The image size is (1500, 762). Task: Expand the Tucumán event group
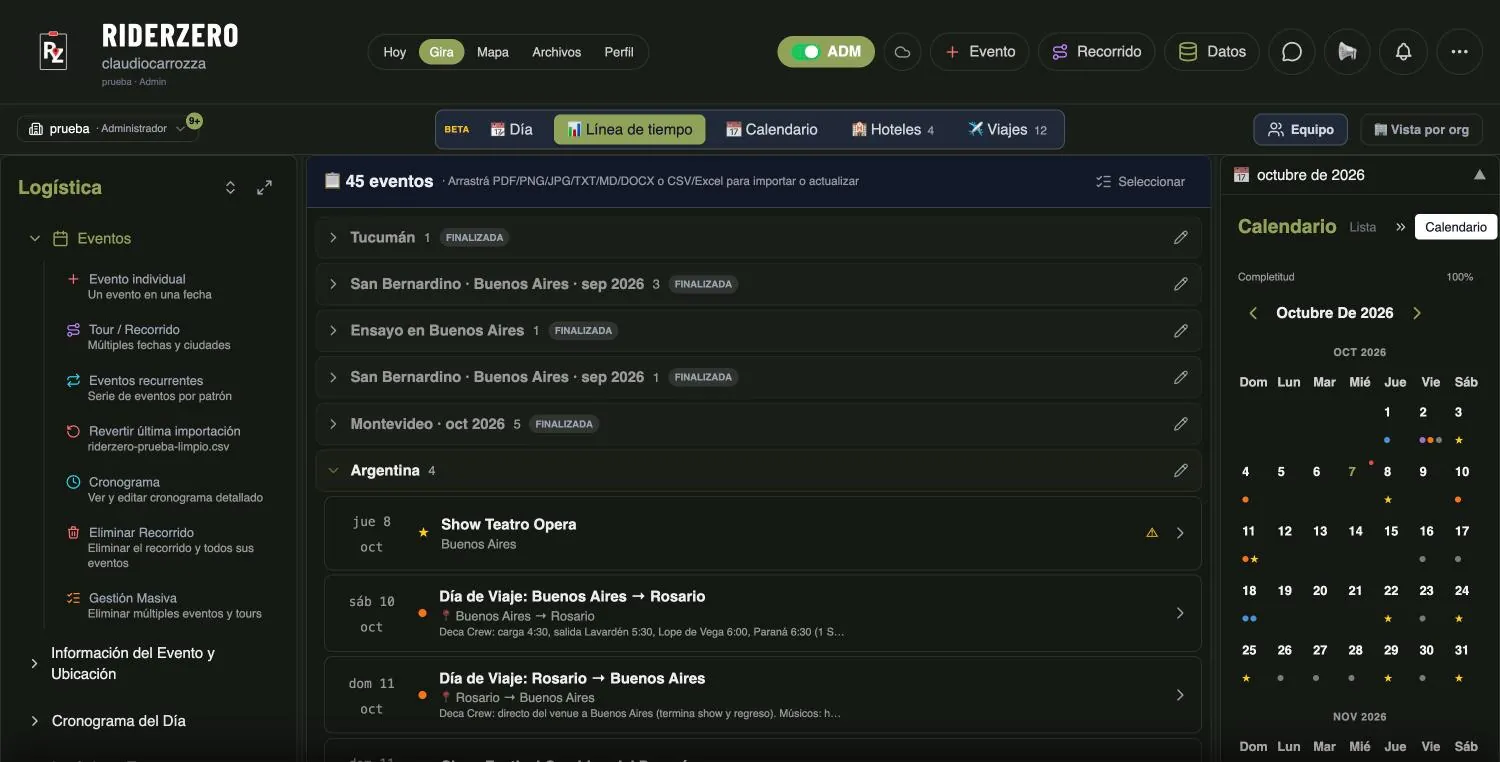333,238
